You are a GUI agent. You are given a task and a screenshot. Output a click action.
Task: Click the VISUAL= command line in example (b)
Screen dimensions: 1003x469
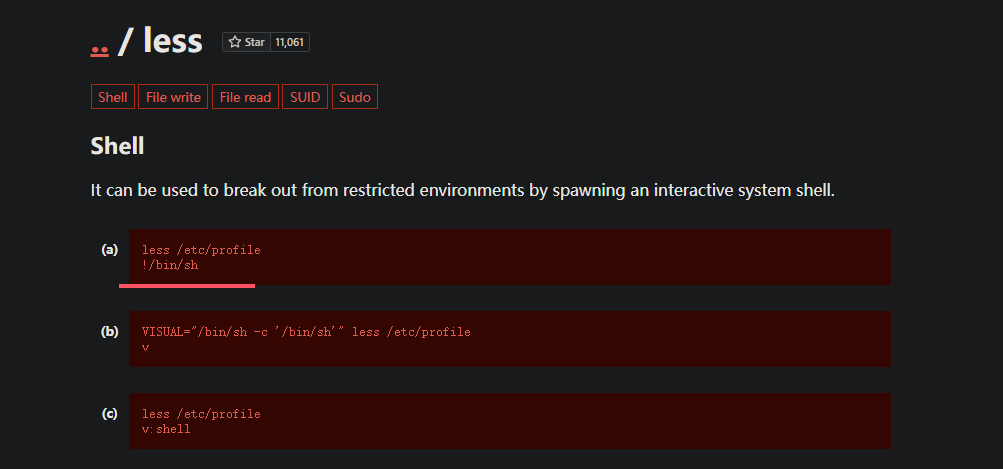coord(306,332)
